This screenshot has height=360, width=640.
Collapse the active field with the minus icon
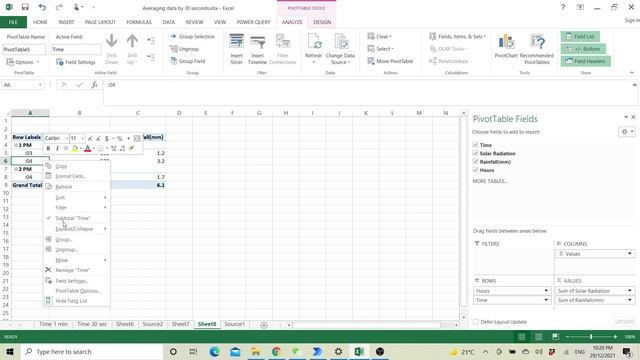click(151, 57)
